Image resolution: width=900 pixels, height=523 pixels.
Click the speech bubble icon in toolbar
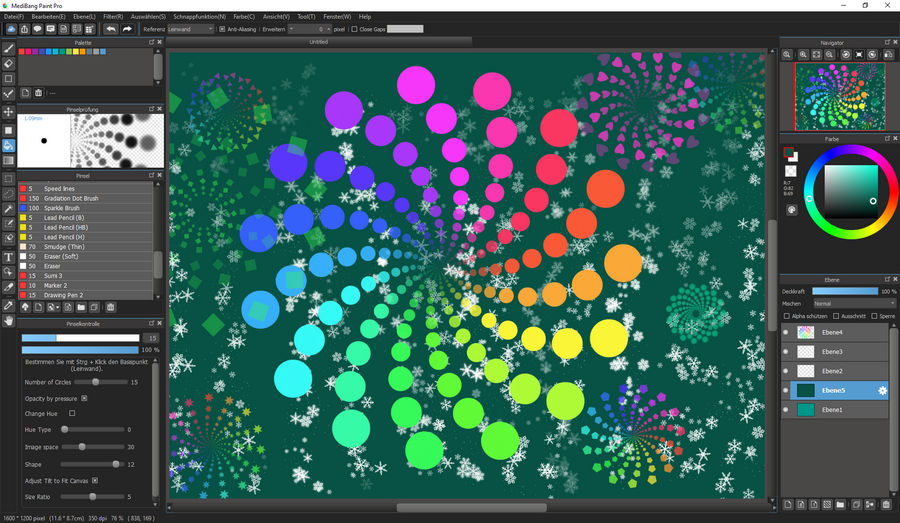pos(37,29)
